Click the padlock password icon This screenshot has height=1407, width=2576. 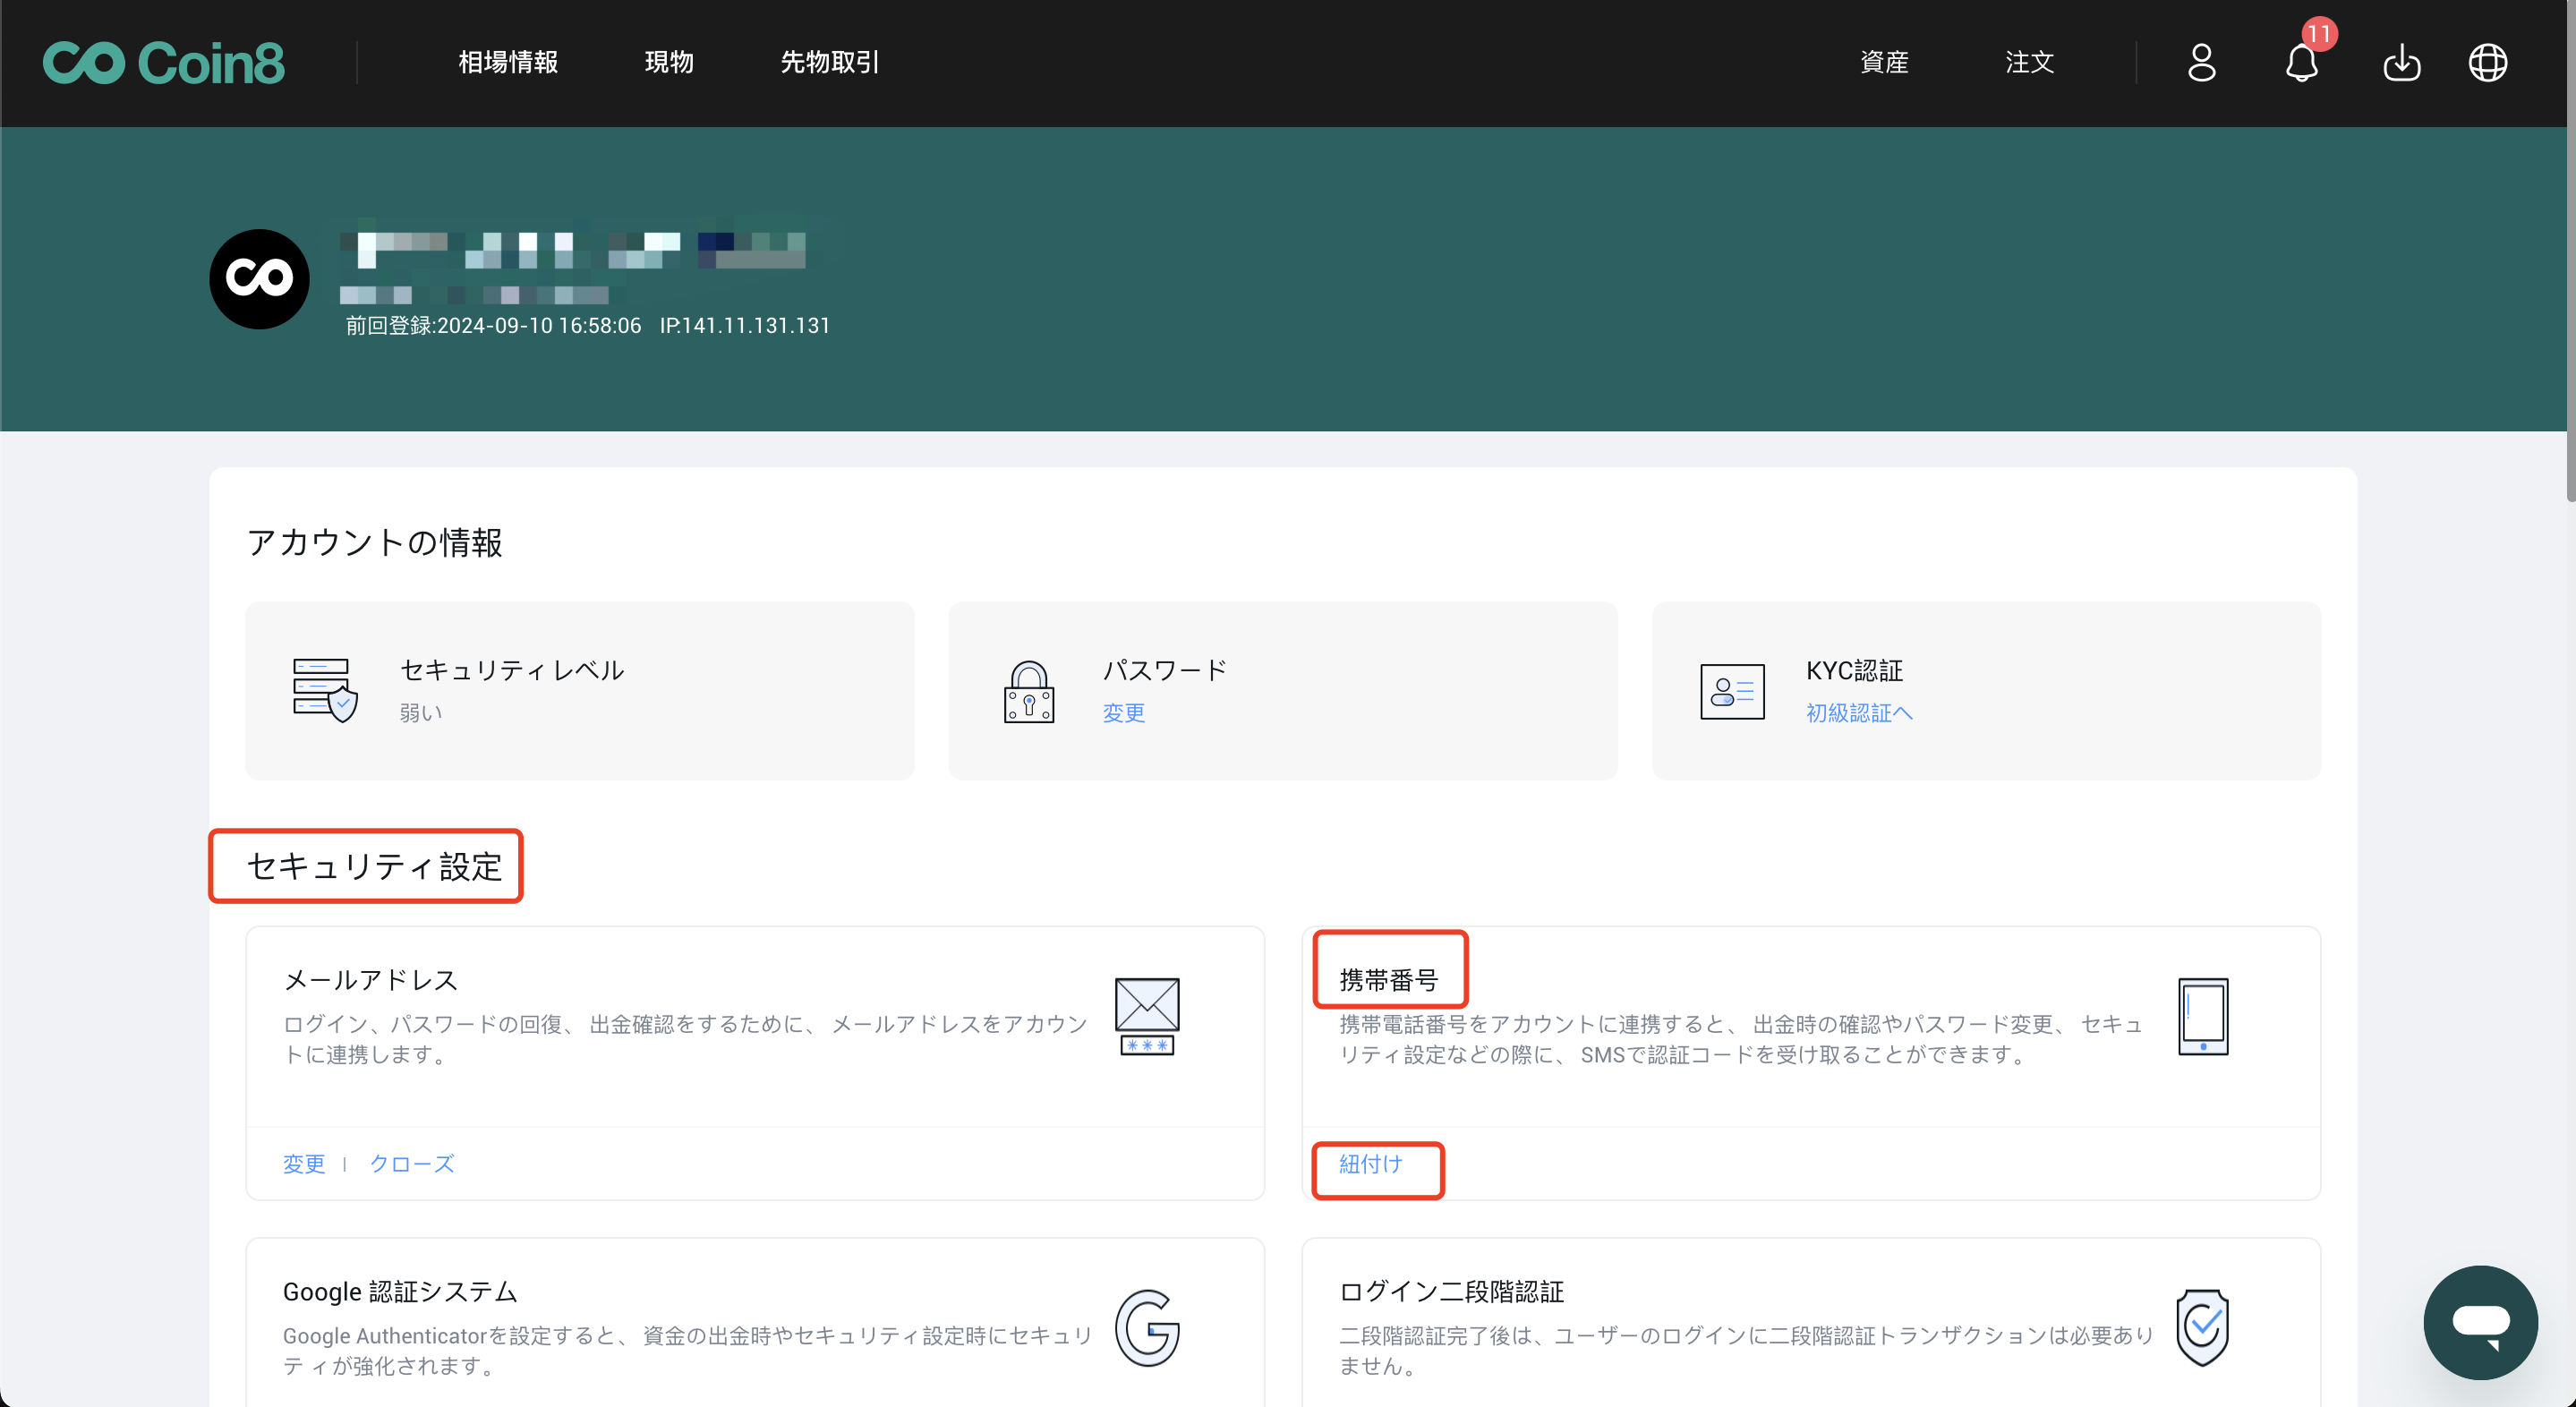tap(1028, 692)
